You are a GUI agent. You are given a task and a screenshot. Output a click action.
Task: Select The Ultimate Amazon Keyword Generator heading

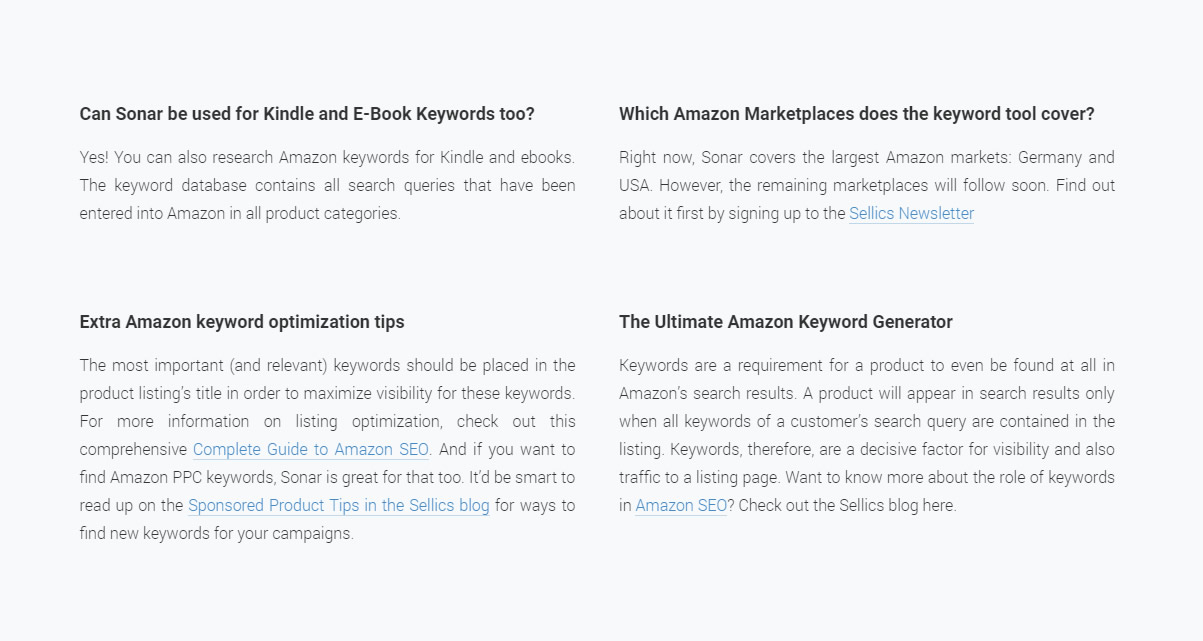[x=786, y=322]
